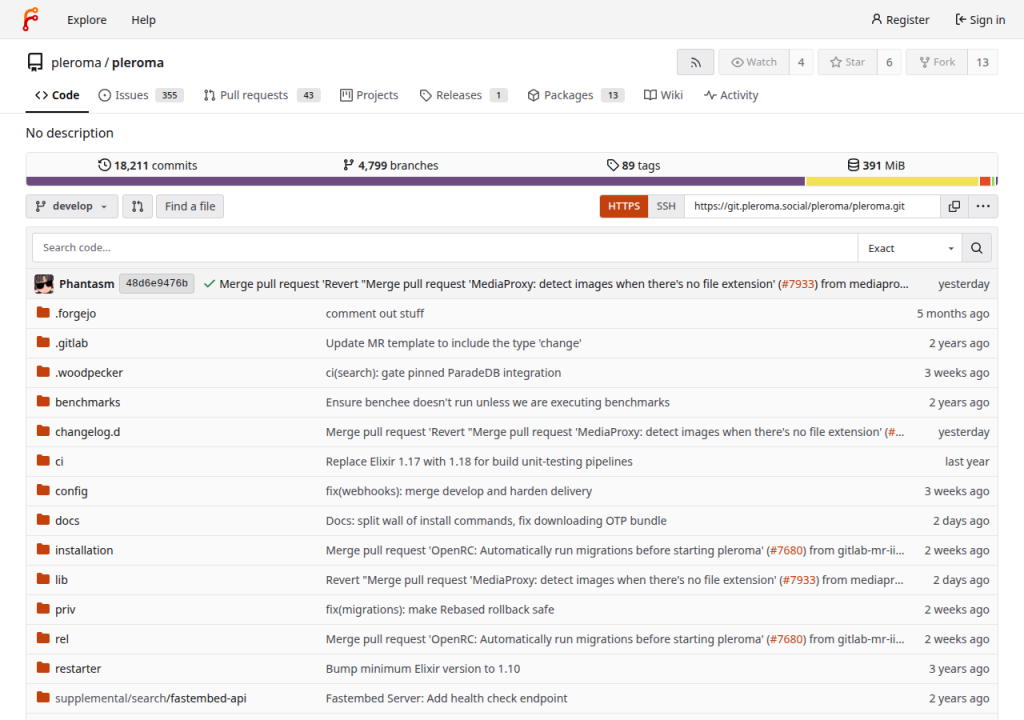Click the Sign in link
Screen dimensions: 1024x720
click(980, 20)
